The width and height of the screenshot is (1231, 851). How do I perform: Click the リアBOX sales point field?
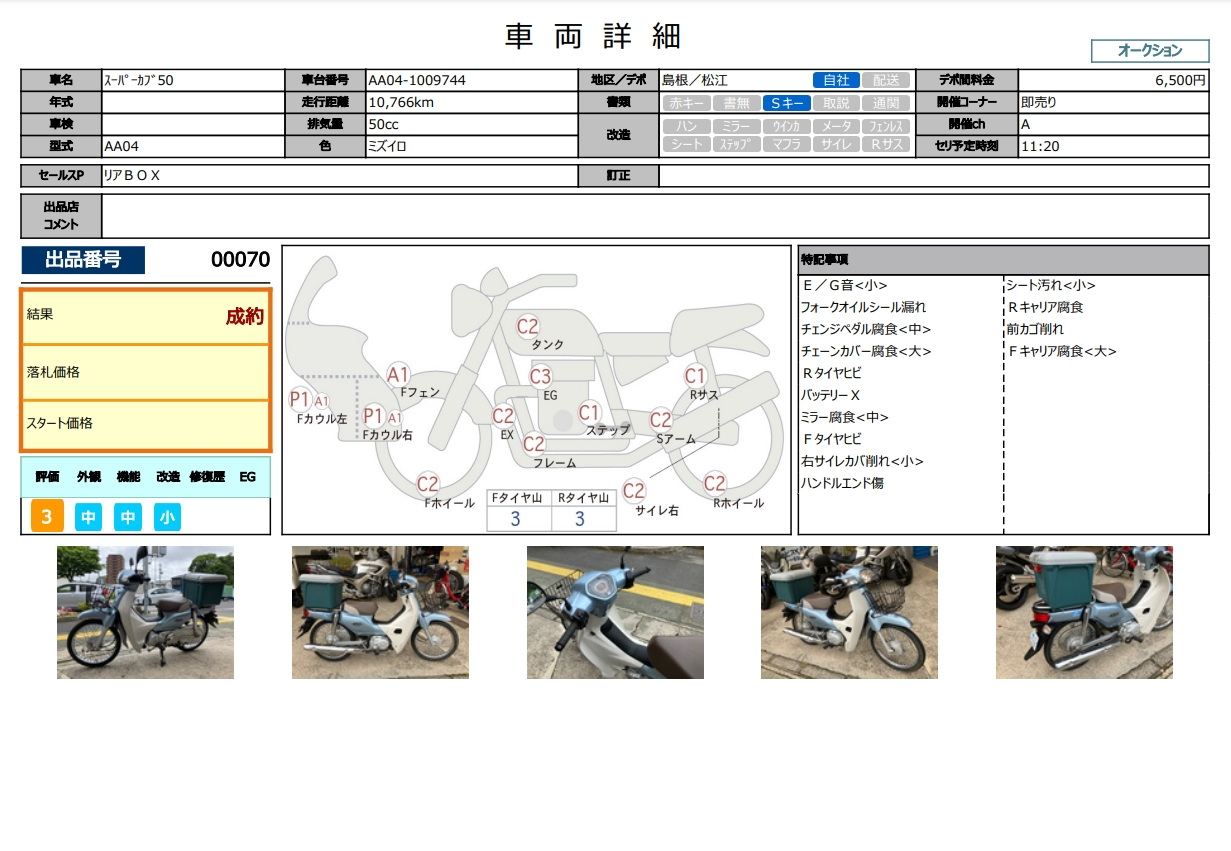coord(340,176)
